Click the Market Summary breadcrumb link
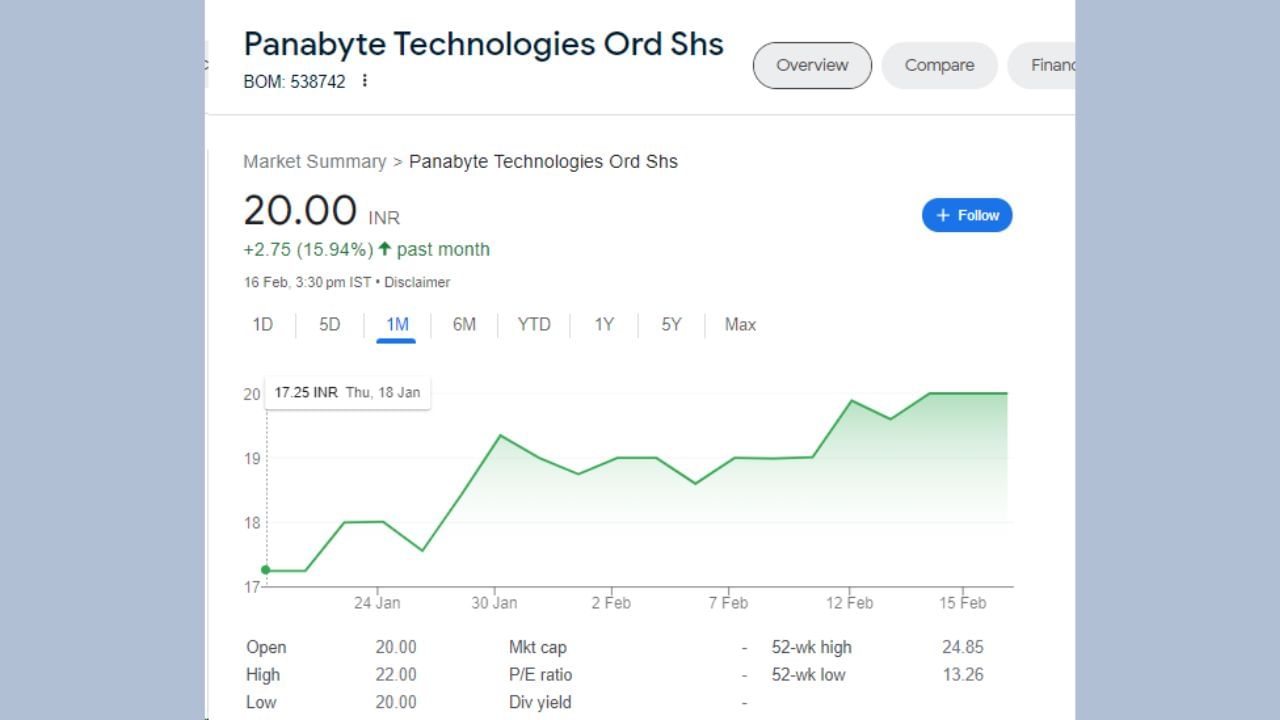Image resolution: width=1280 pixels, height=720 pixels. pyautogui.click(x=315, y=161)
